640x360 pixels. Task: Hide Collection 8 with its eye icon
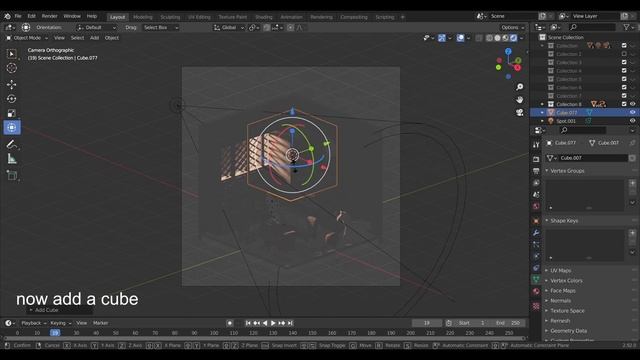[632, 104]
